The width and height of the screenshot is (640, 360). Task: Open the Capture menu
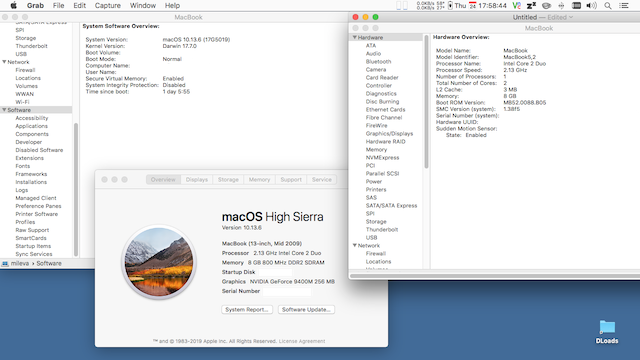[107, 5]
